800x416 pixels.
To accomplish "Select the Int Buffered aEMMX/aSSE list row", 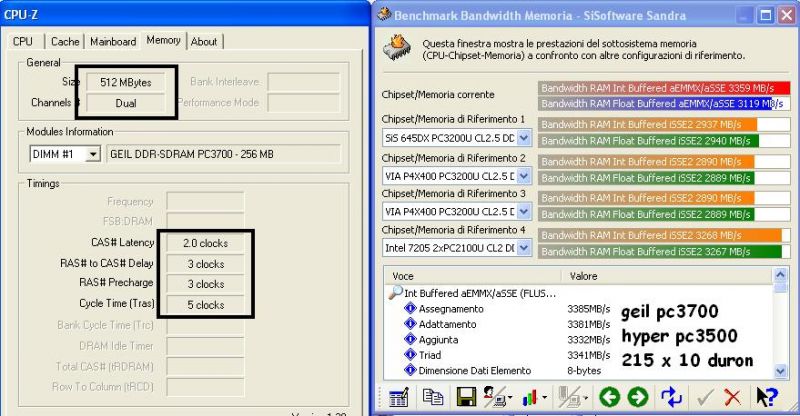I will (480, 293).
